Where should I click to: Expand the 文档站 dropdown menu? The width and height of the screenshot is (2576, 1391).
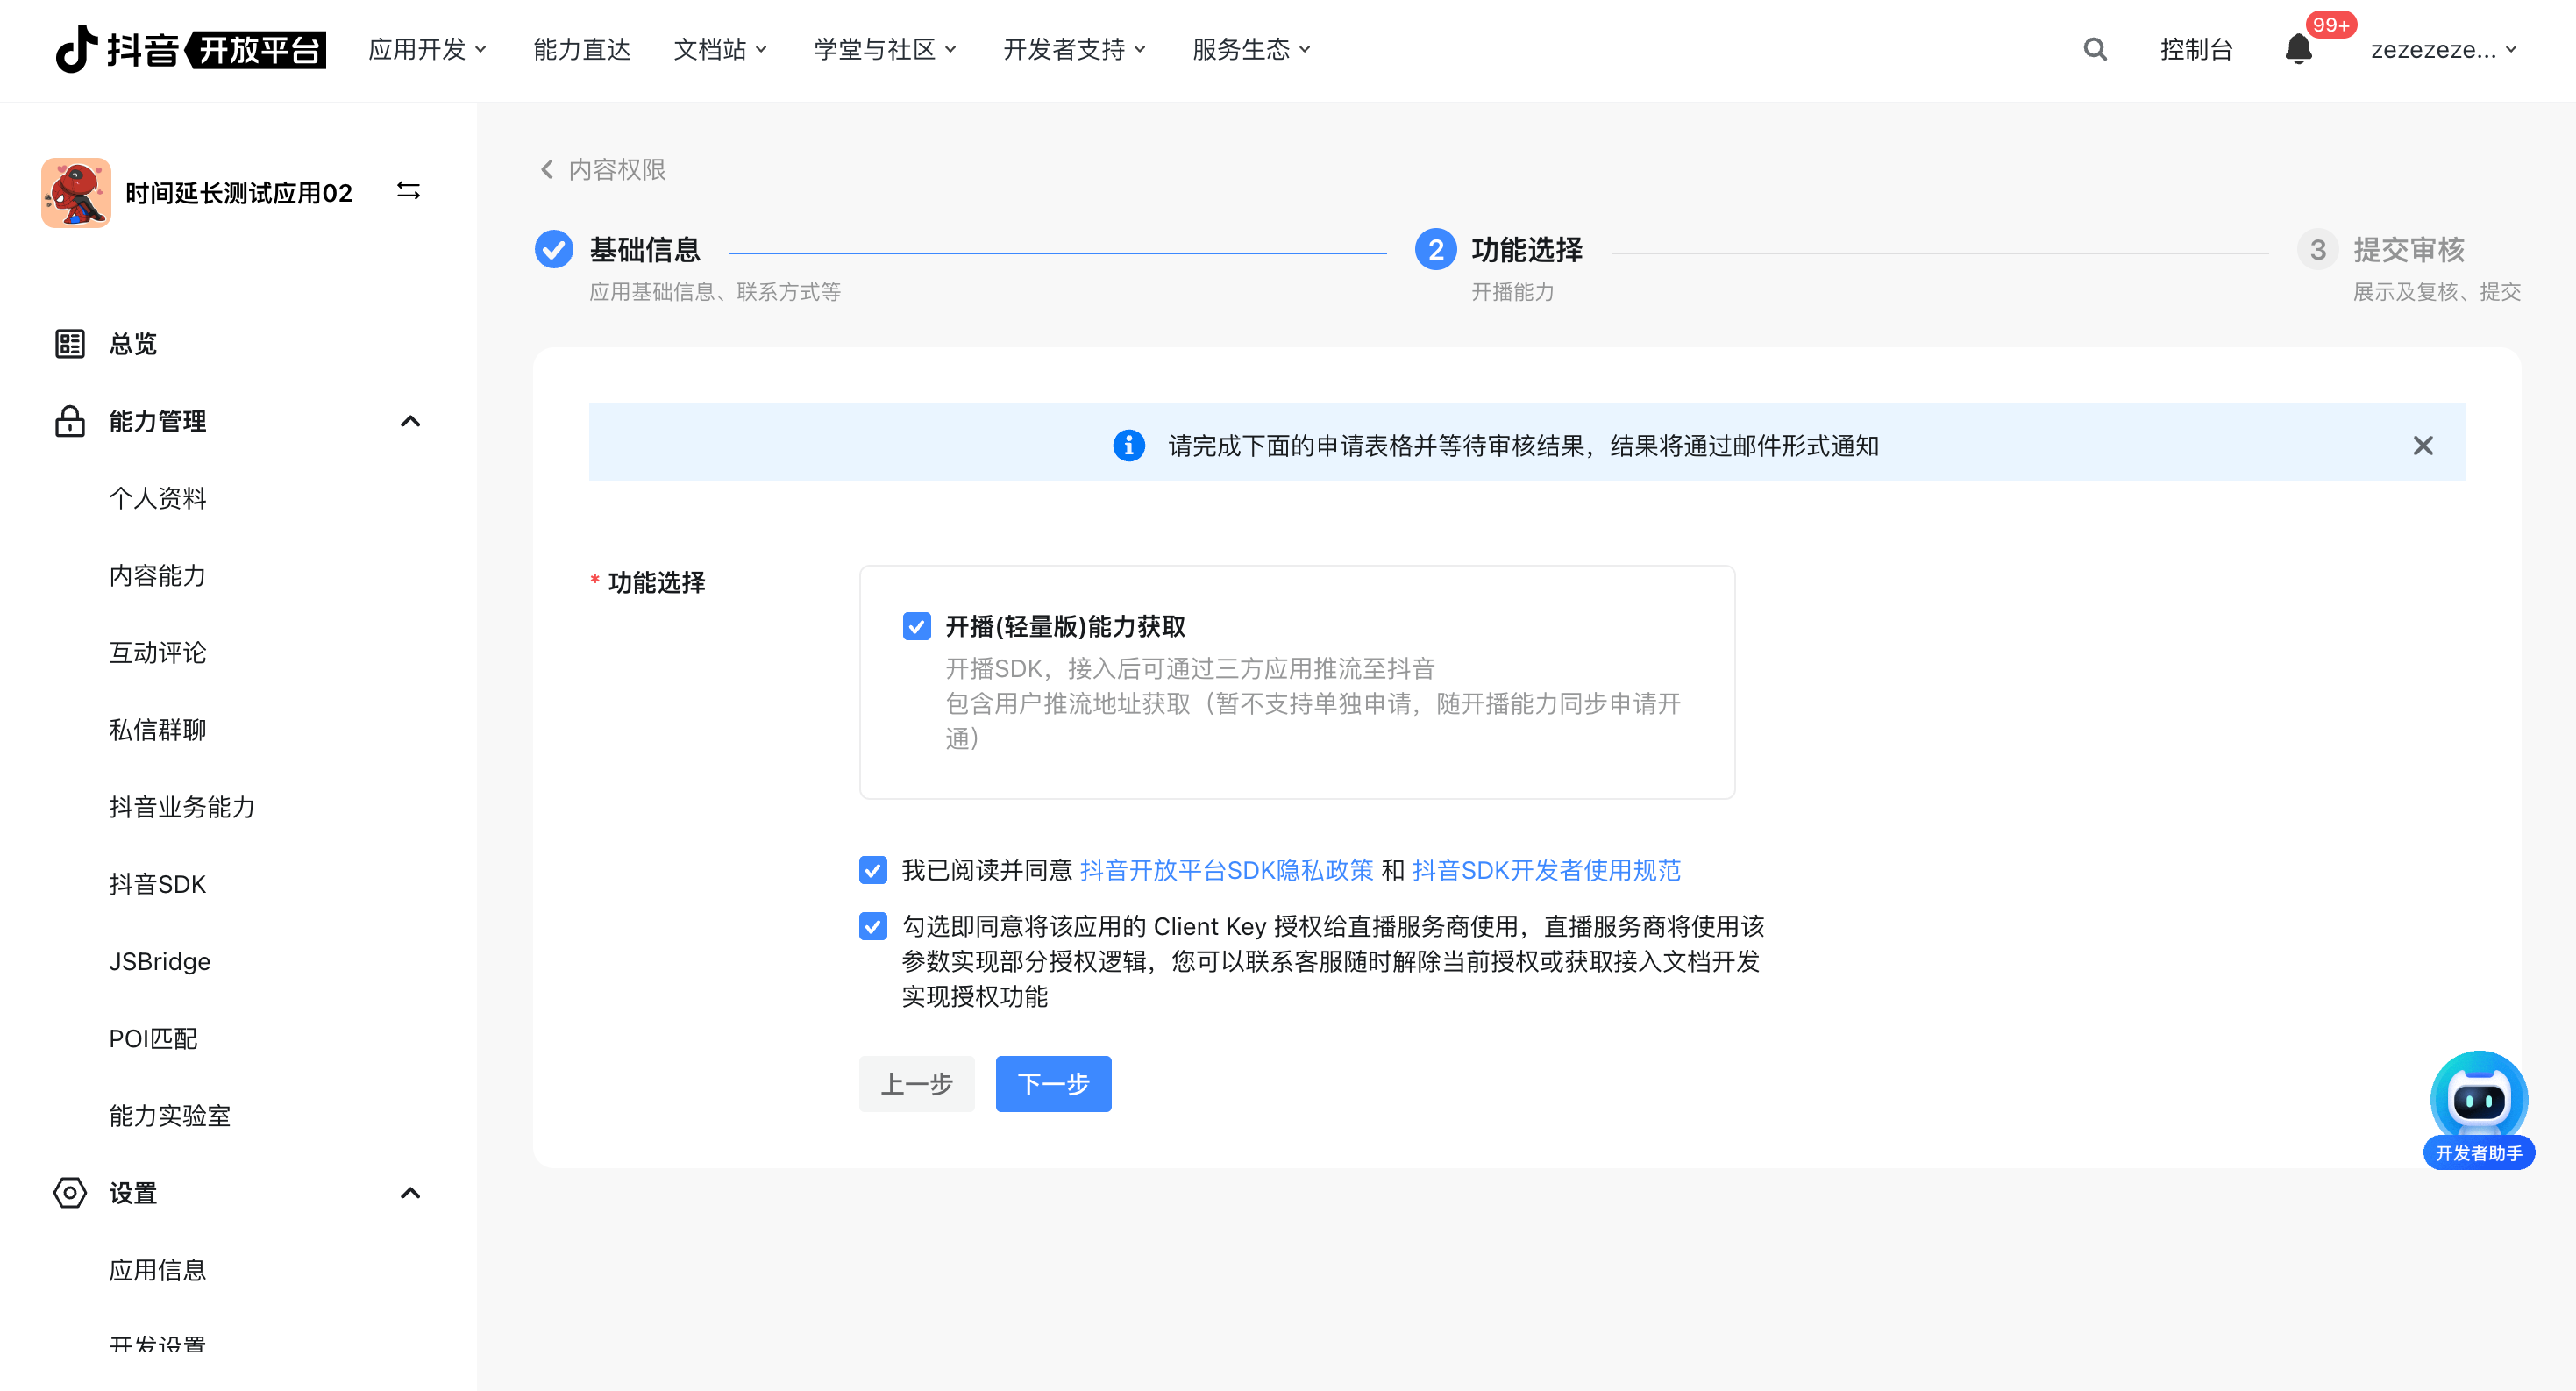click(720, 49)
